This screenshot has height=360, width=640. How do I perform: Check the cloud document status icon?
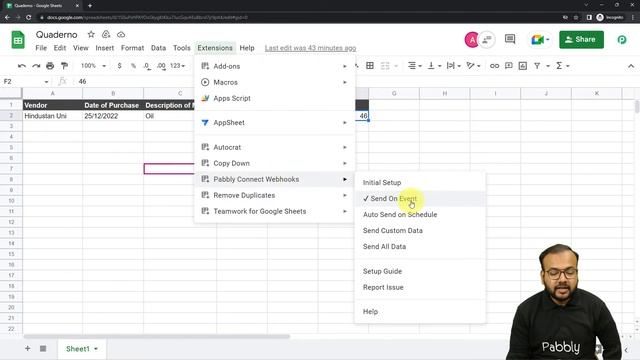(121, 35)
